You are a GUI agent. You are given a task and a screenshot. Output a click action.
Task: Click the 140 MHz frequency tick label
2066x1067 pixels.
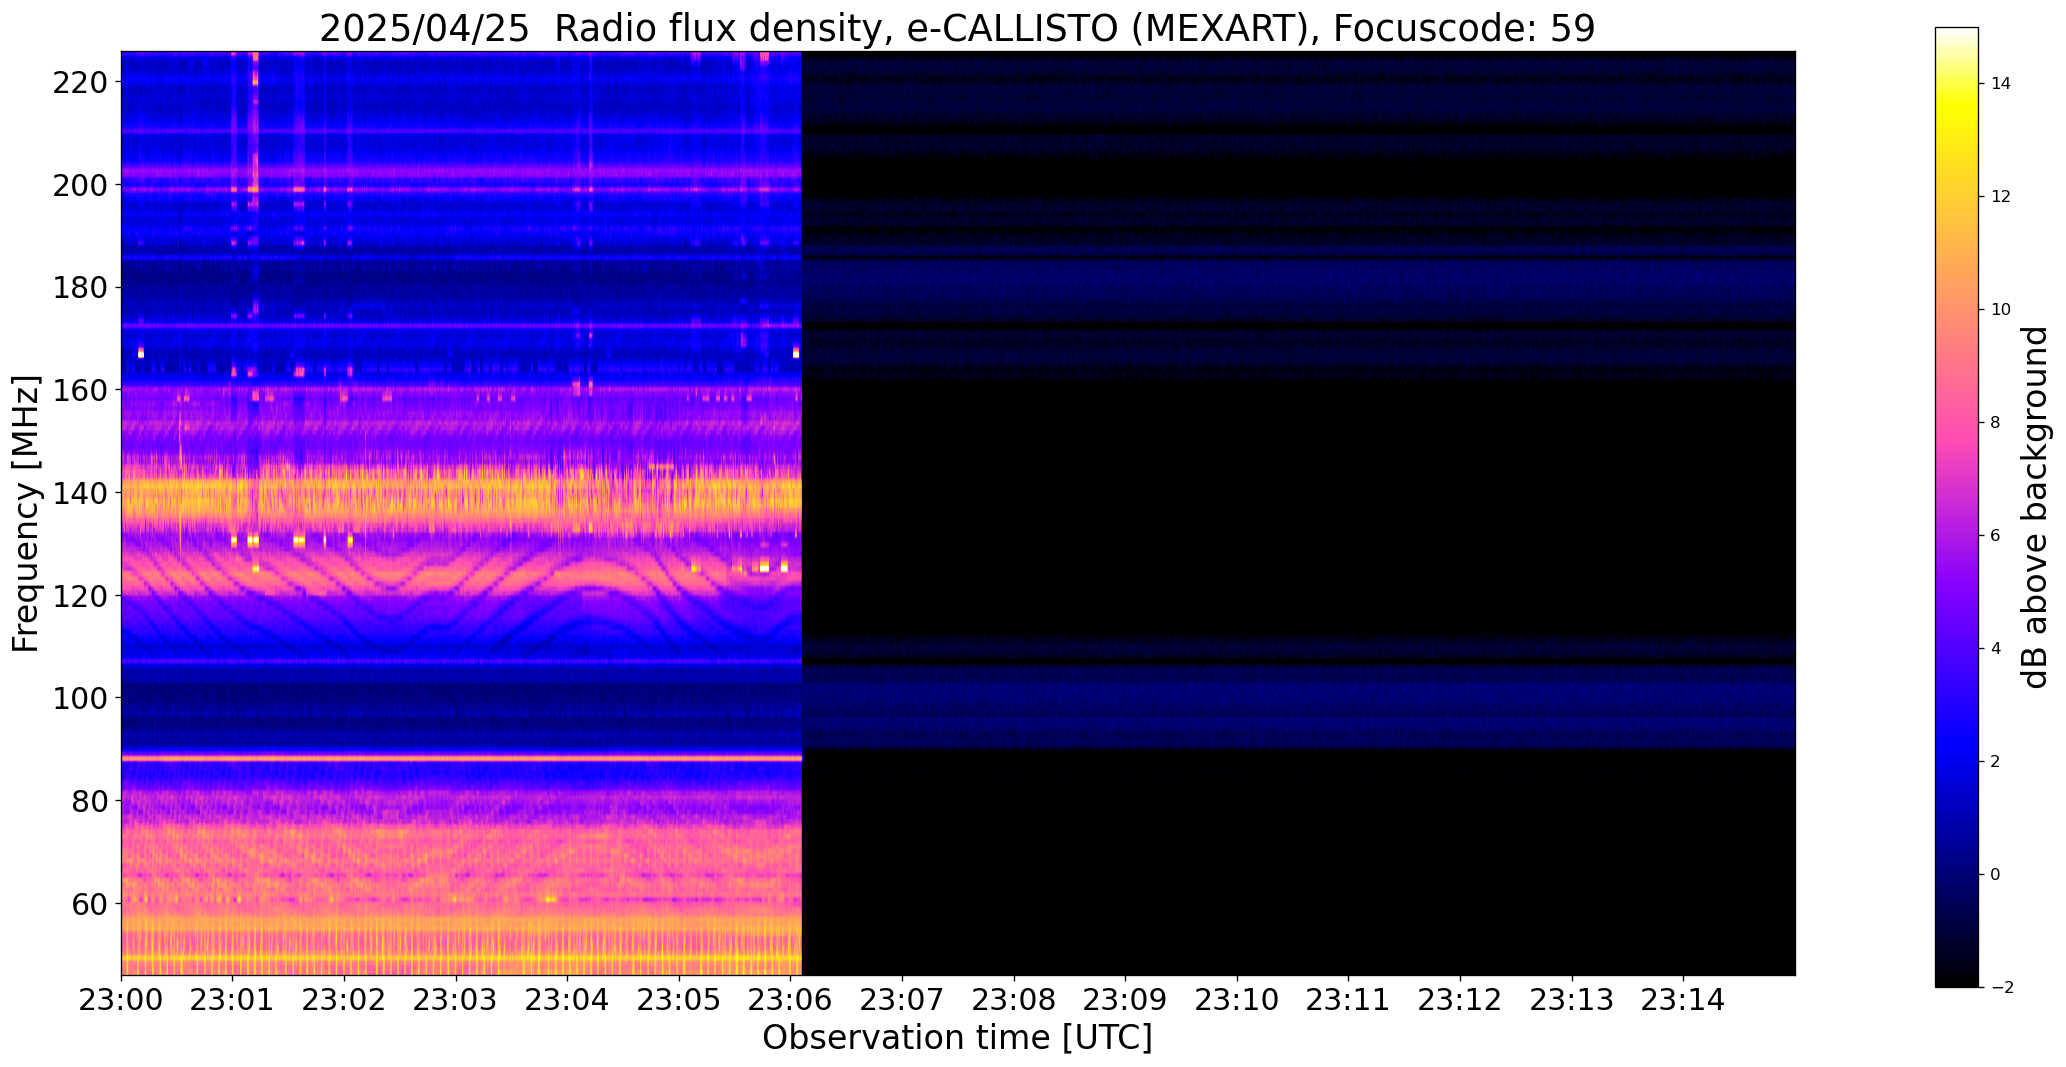point(79,493)
